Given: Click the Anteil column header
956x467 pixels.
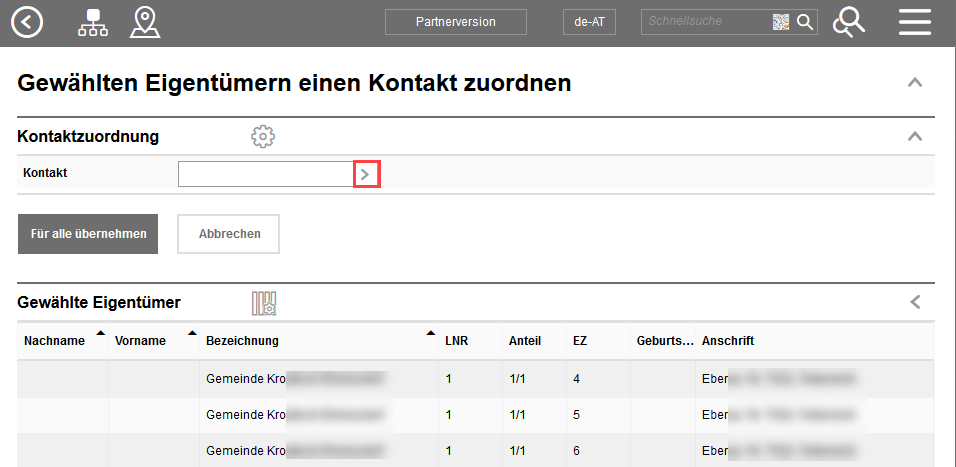Looking at the screenshot, I should tap(533, 341).
